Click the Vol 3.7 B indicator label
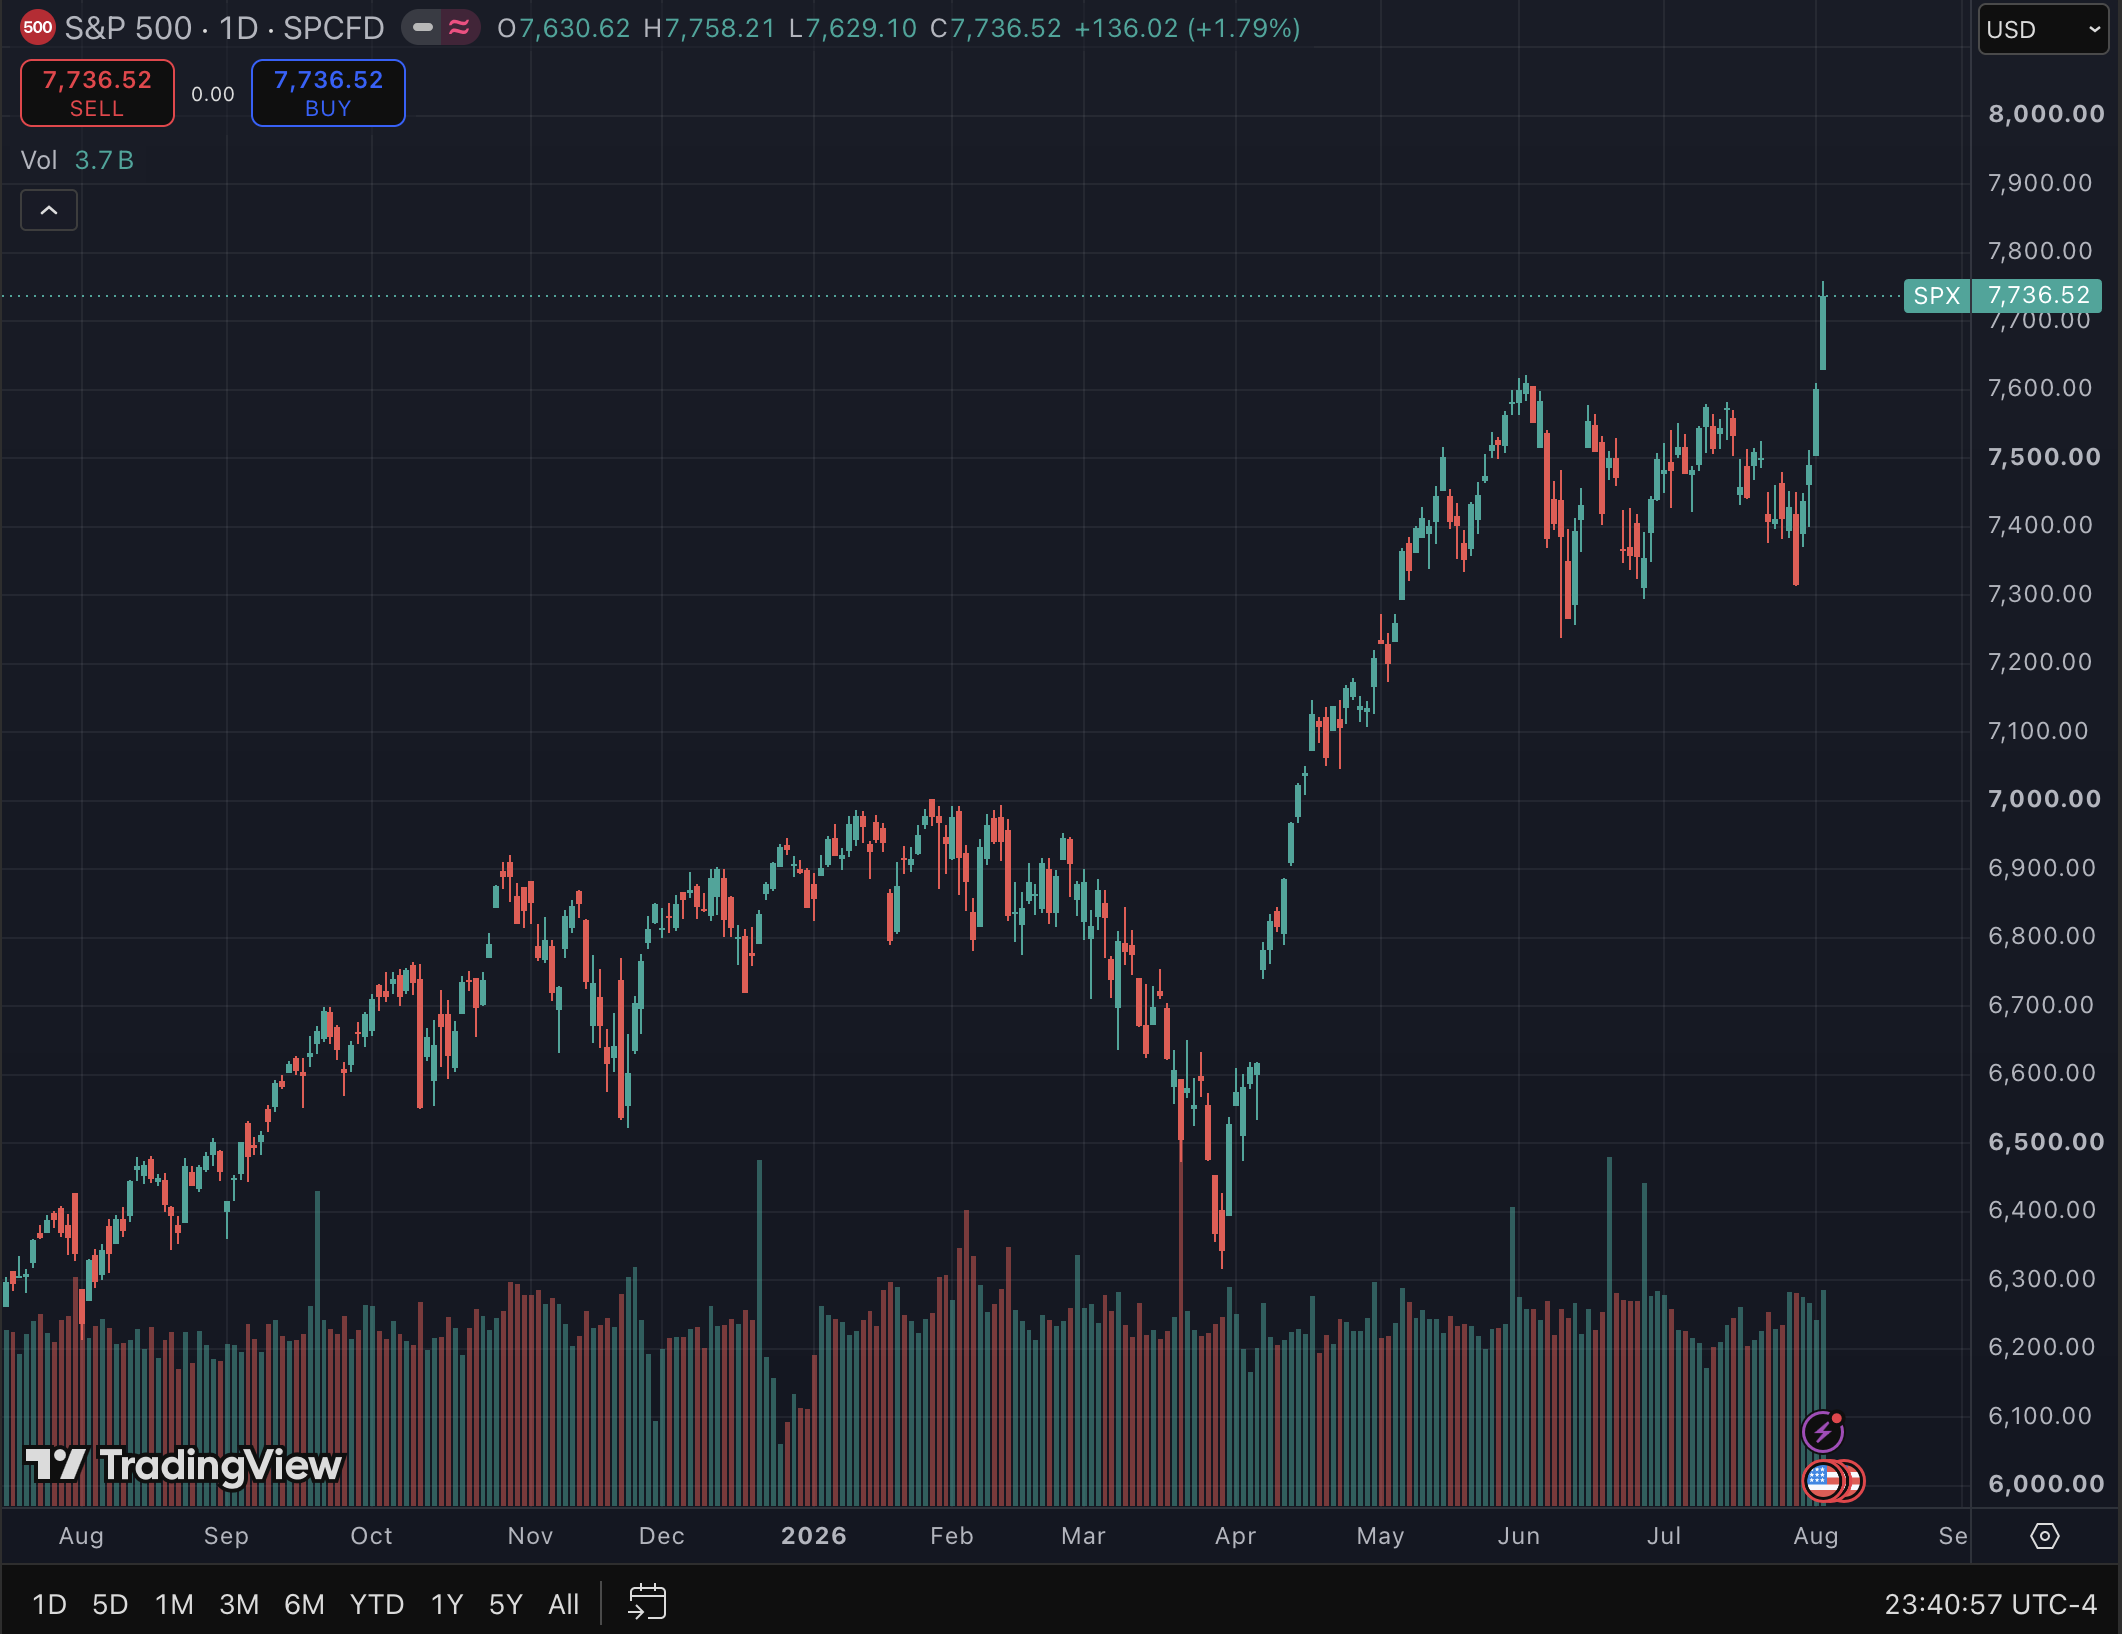The height and width of the screenshot is (1634, 2122). coord(77,160)
